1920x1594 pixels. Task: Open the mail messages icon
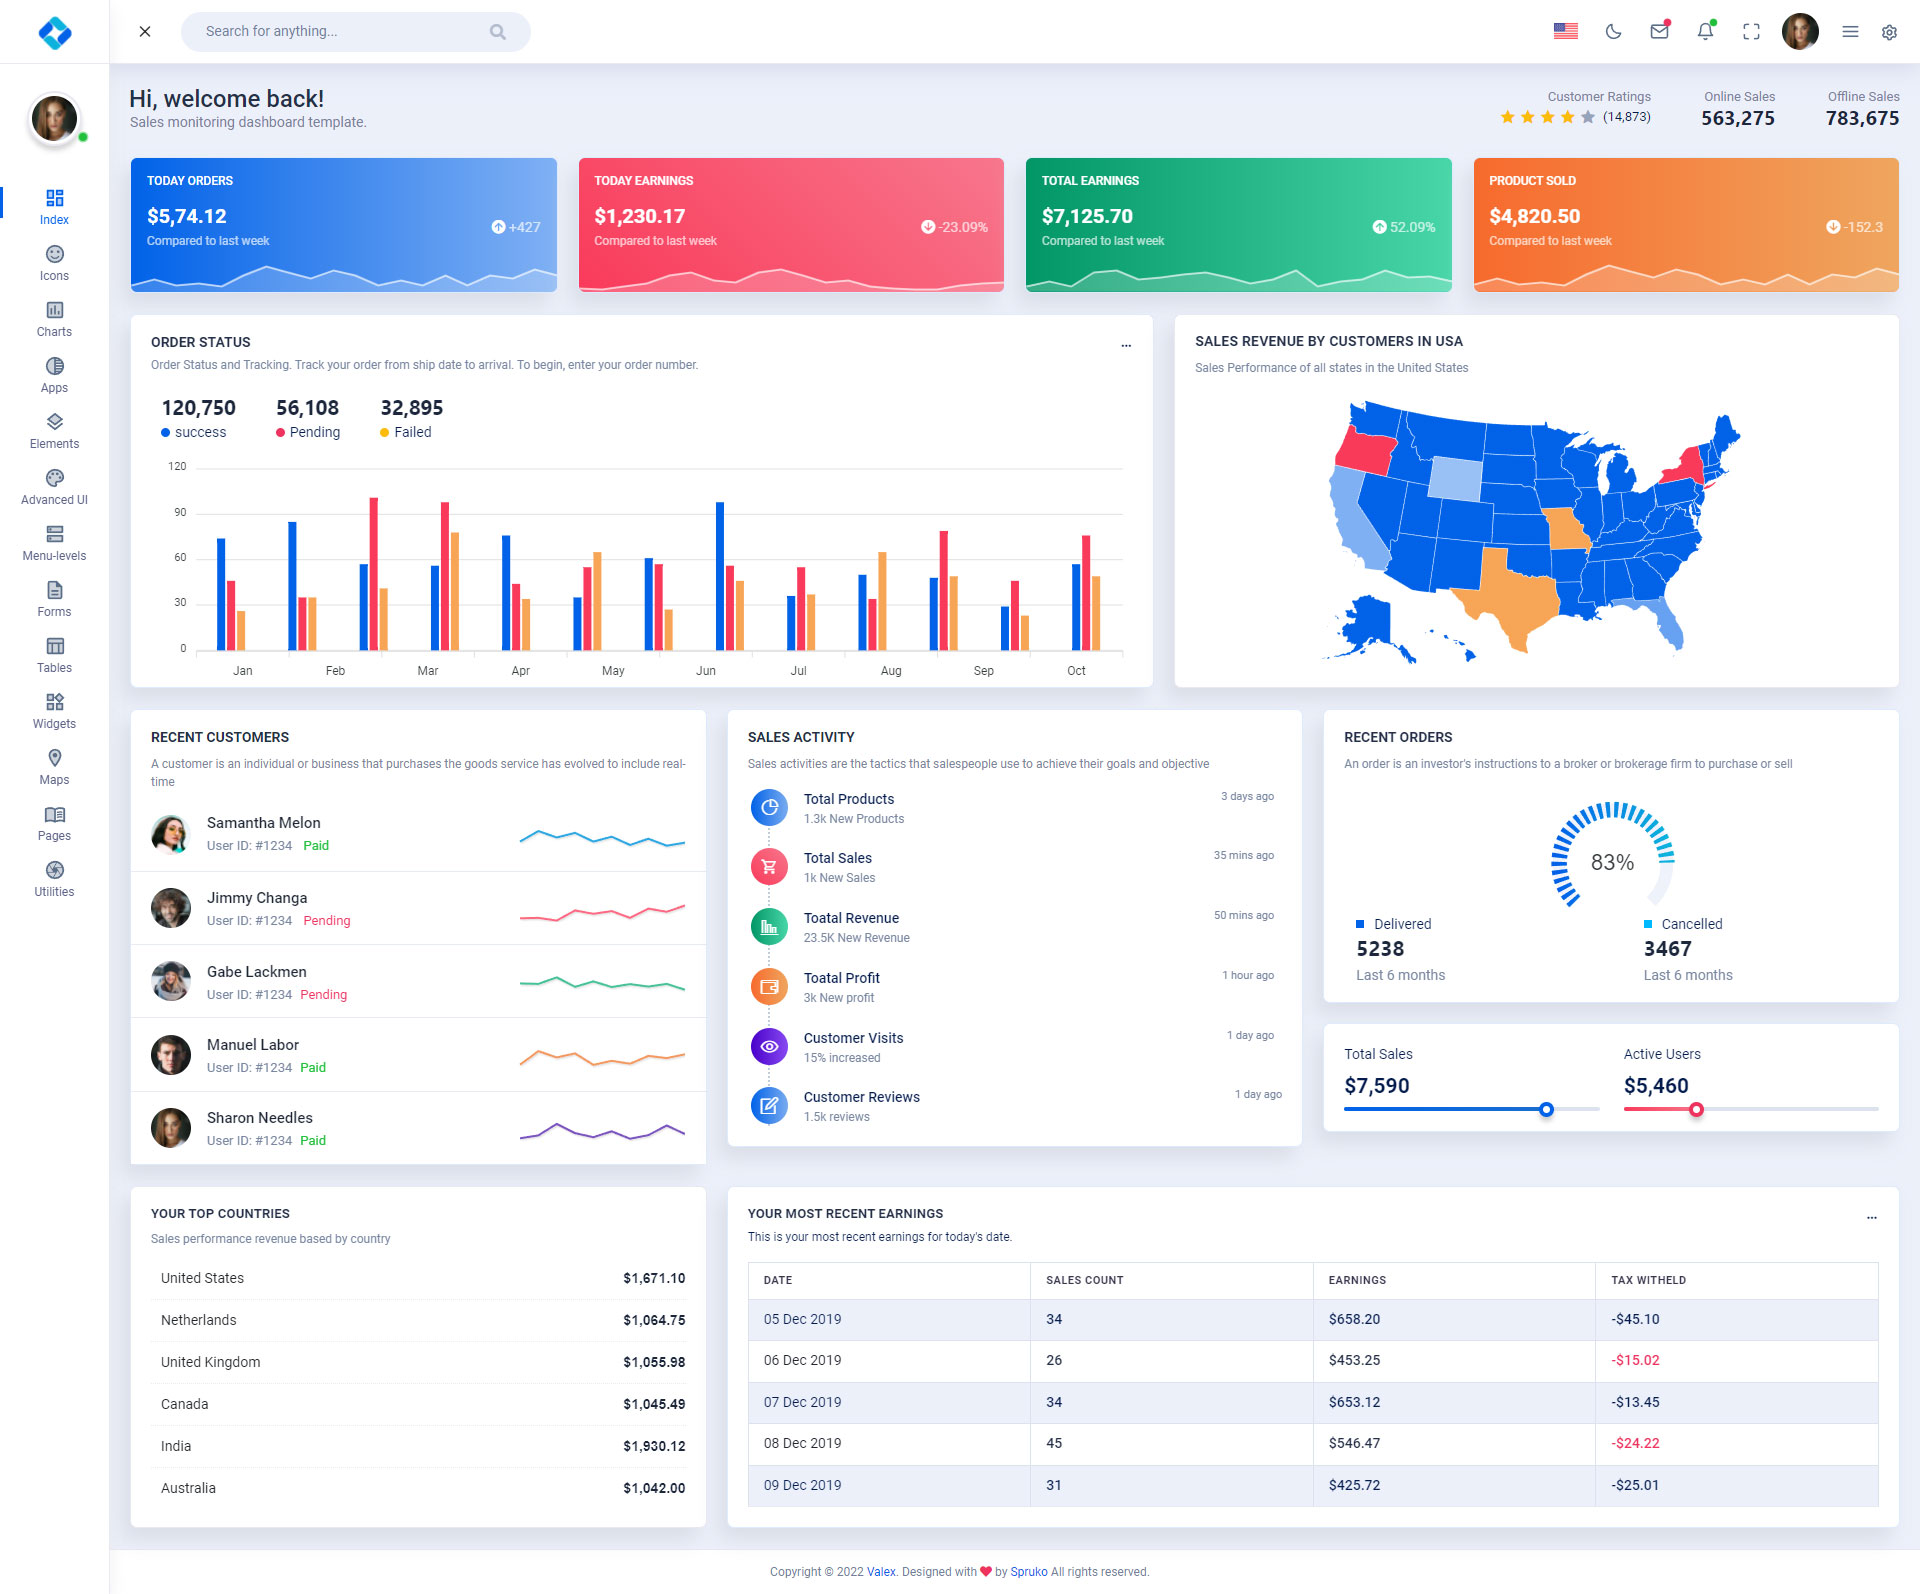[x=1659, y=32]
